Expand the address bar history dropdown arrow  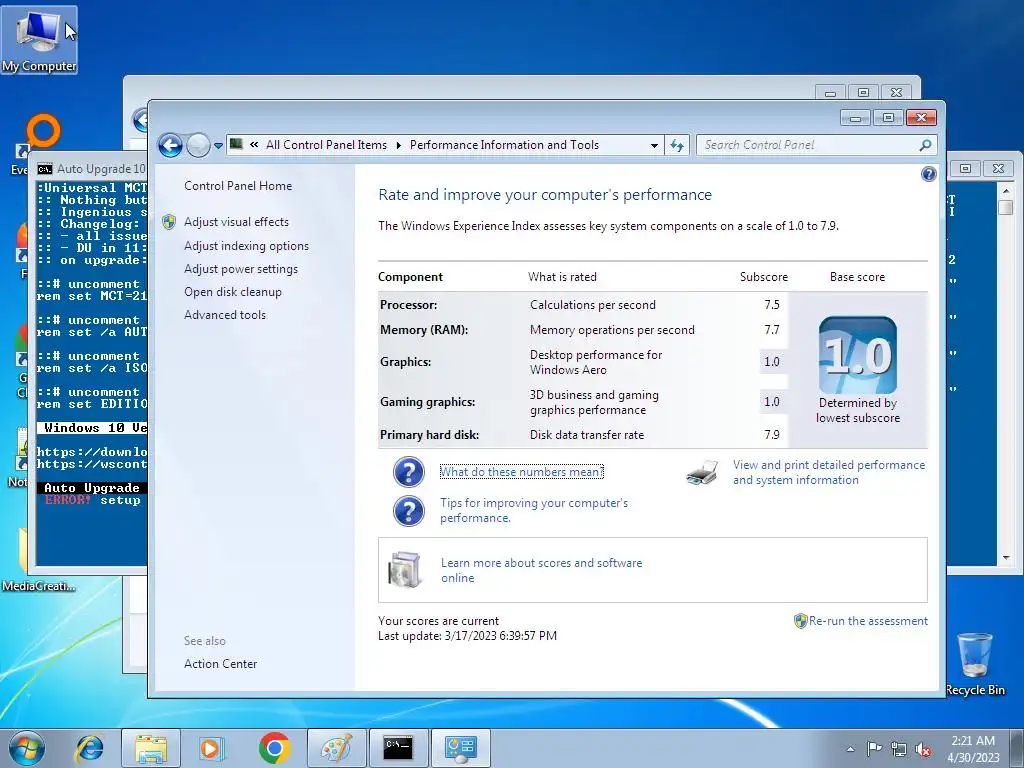(654, 146)
